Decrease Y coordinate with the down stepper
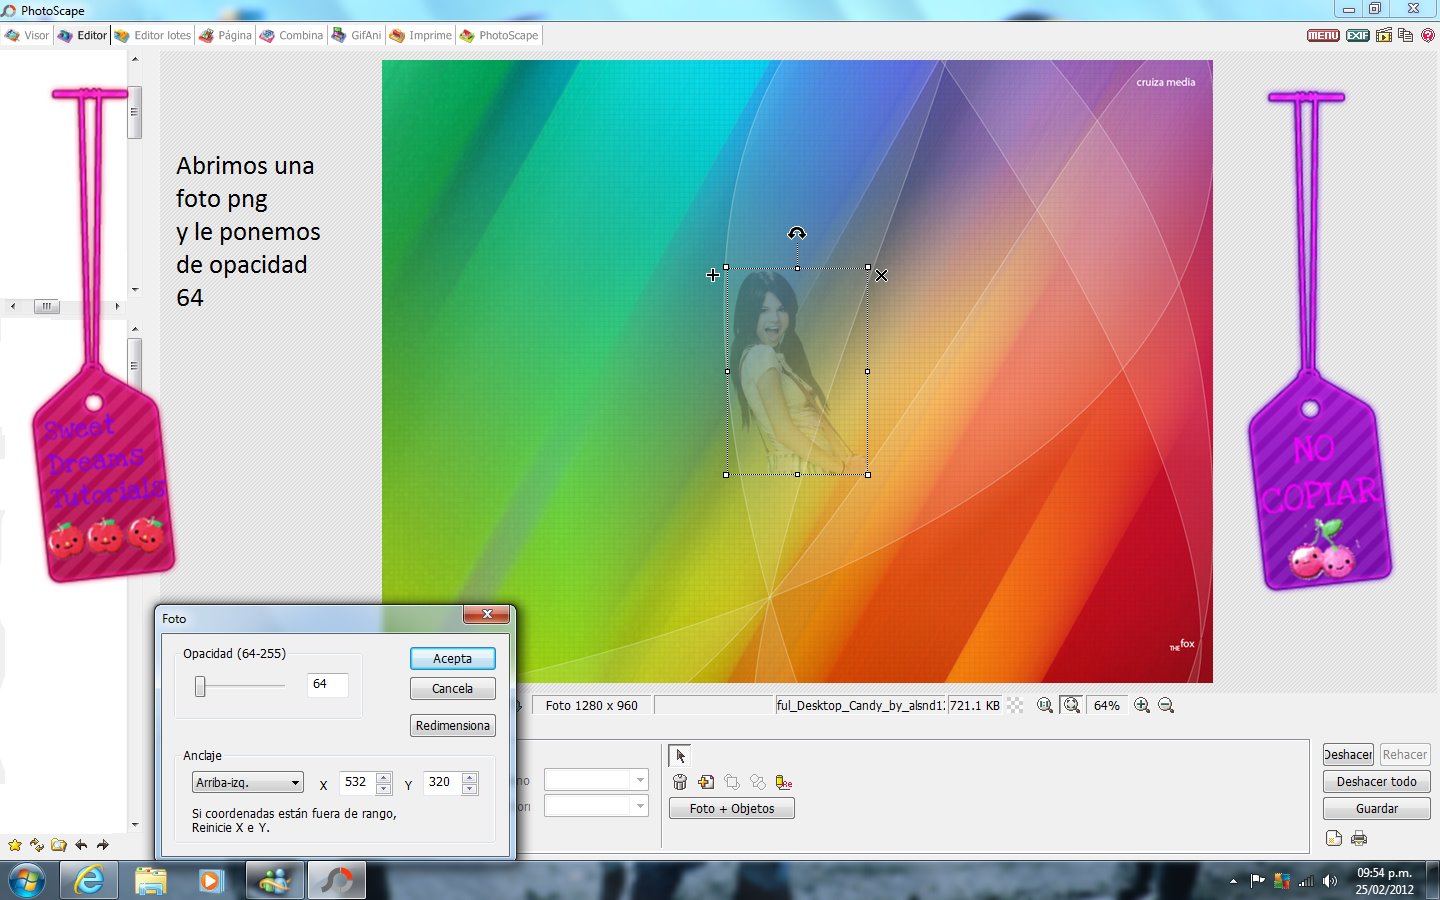This screenshot has width=1440, height=900. (x=470, y=789)
